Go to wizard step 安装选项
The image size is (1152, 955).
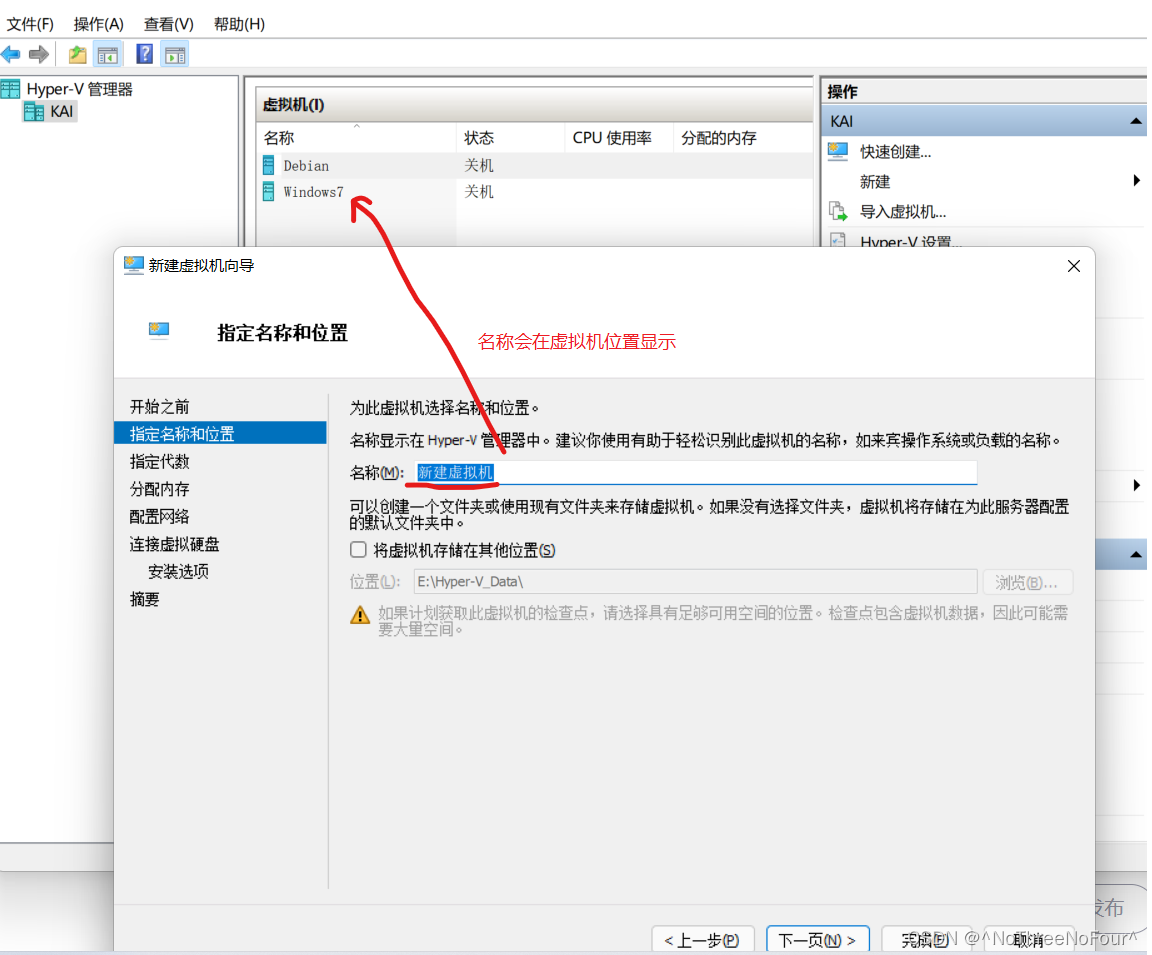[179, 572]
